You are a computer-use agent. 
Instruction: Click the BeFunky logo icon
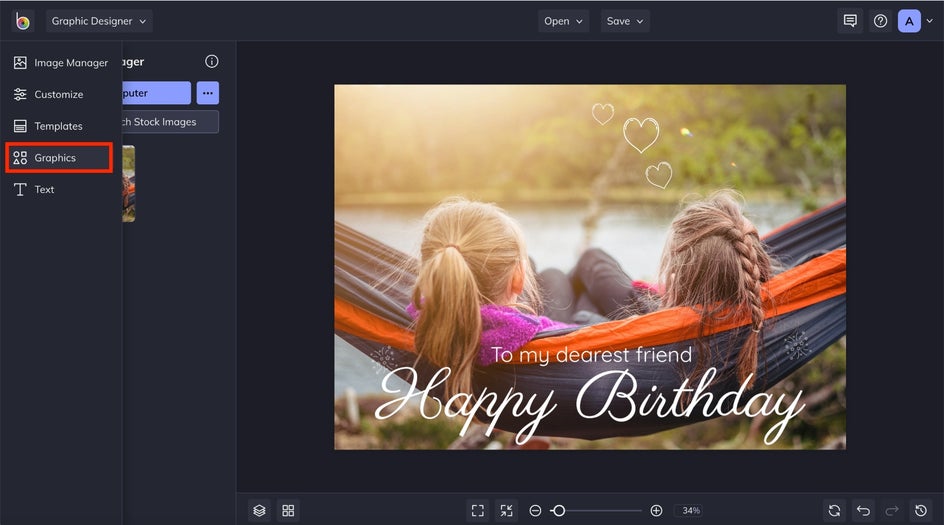23,21
